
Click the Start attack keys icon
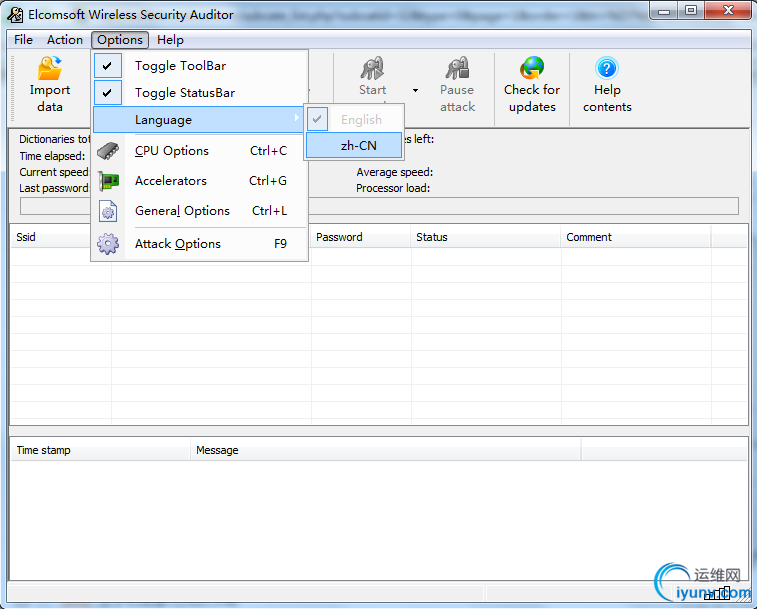[372, 68]
